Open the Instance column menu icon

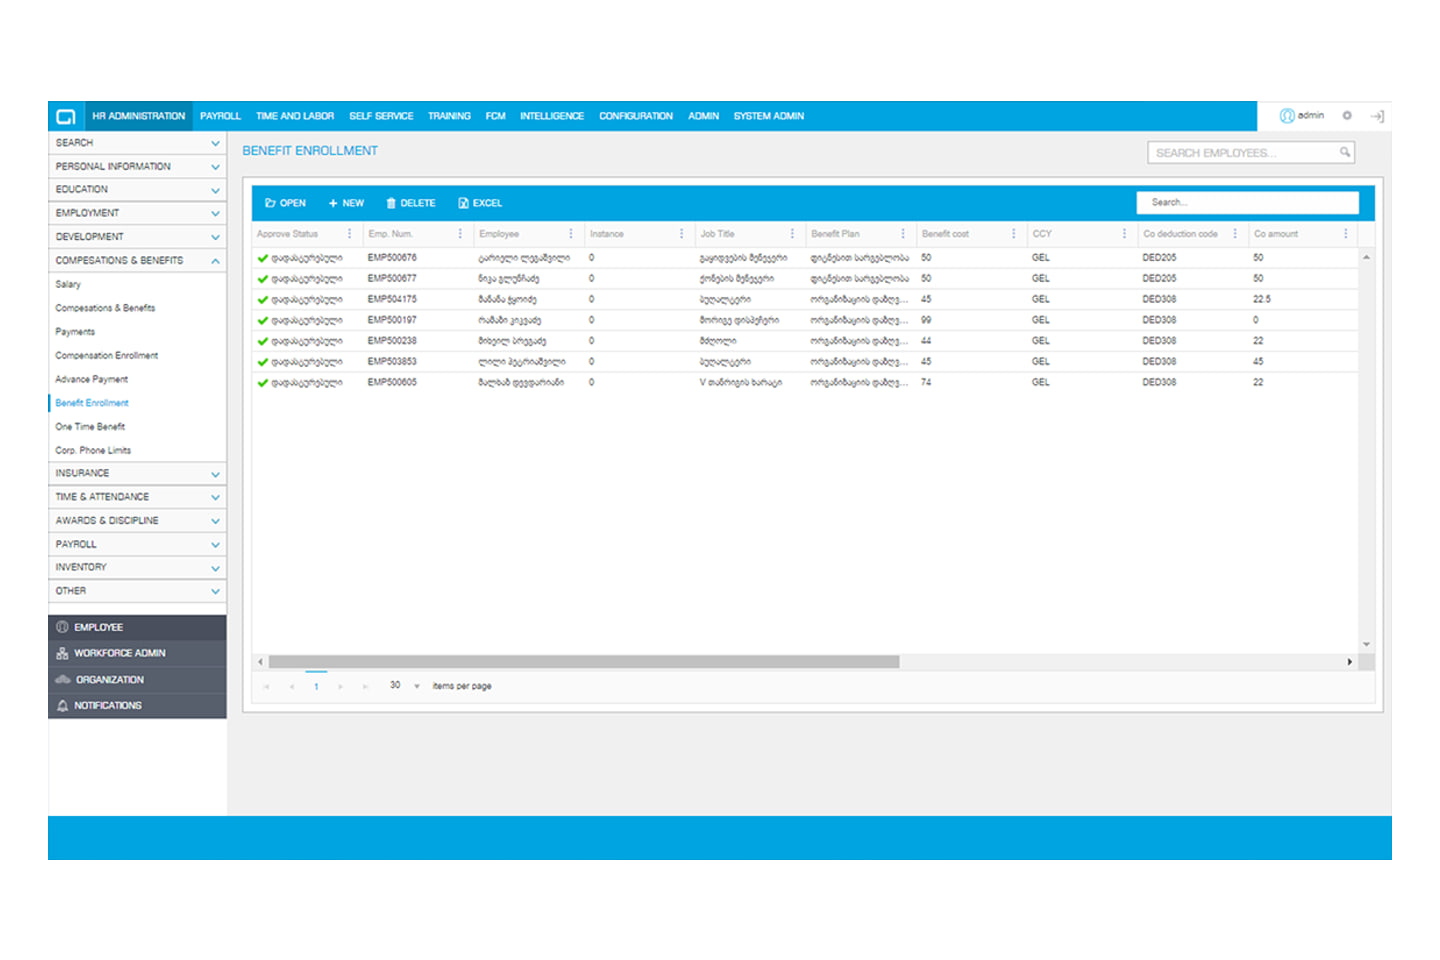click(682, 234)
